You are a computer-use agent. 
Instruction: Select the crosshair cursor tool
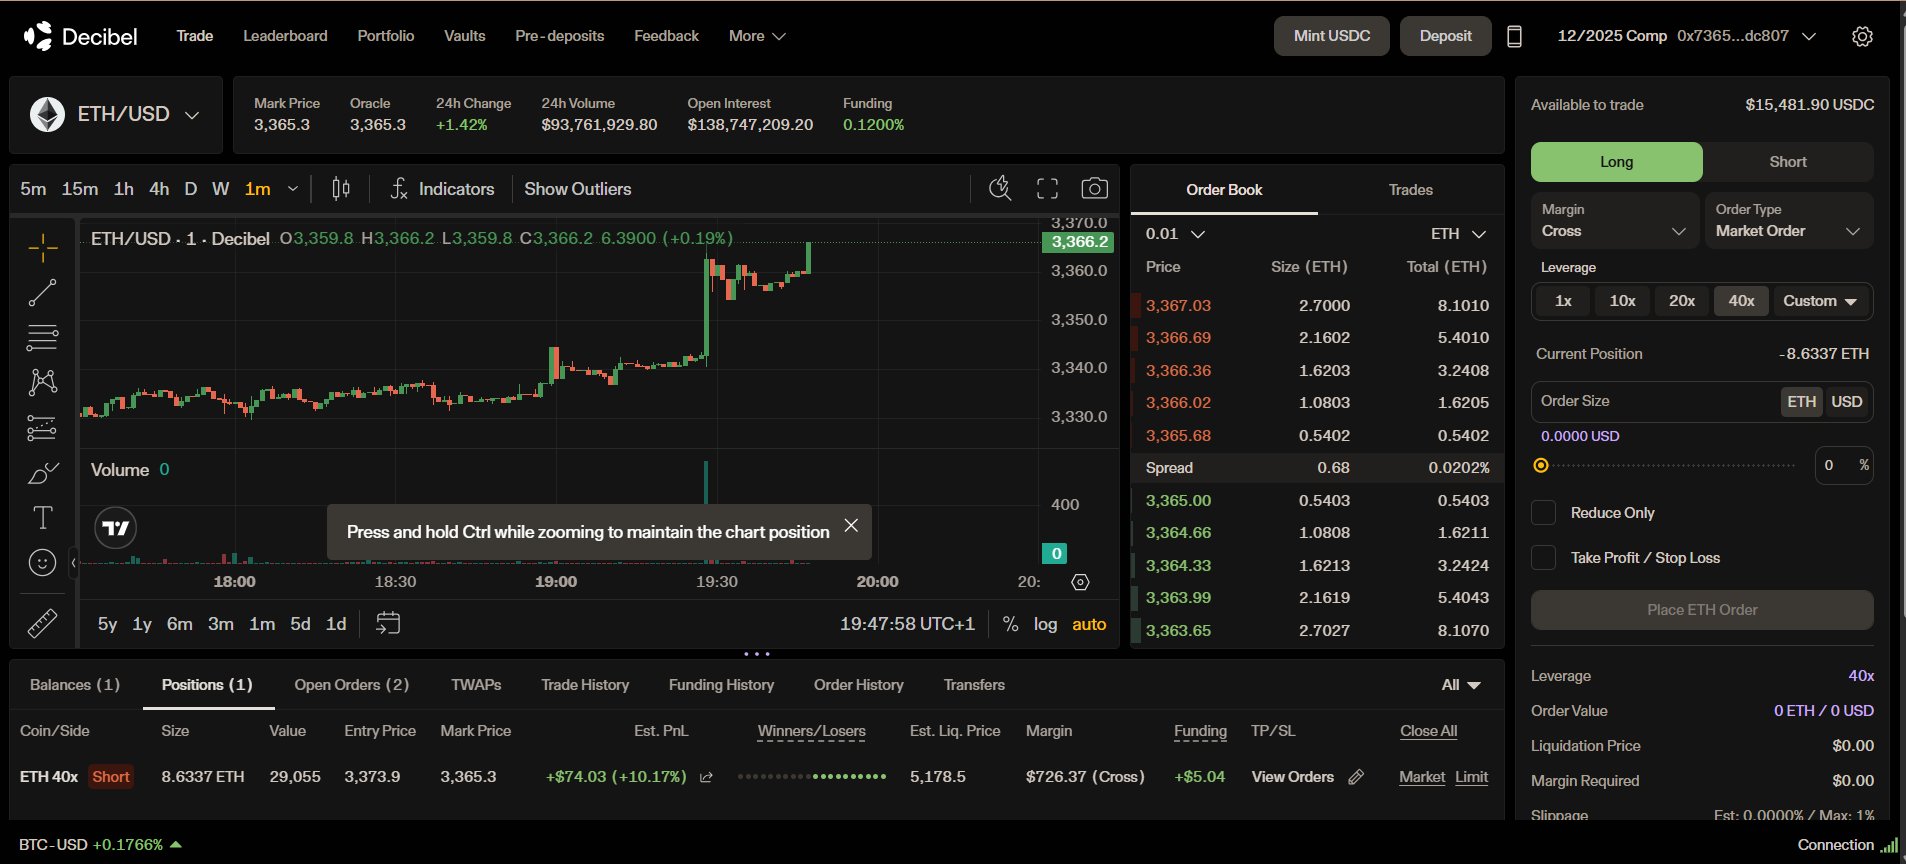coord(42,247)
